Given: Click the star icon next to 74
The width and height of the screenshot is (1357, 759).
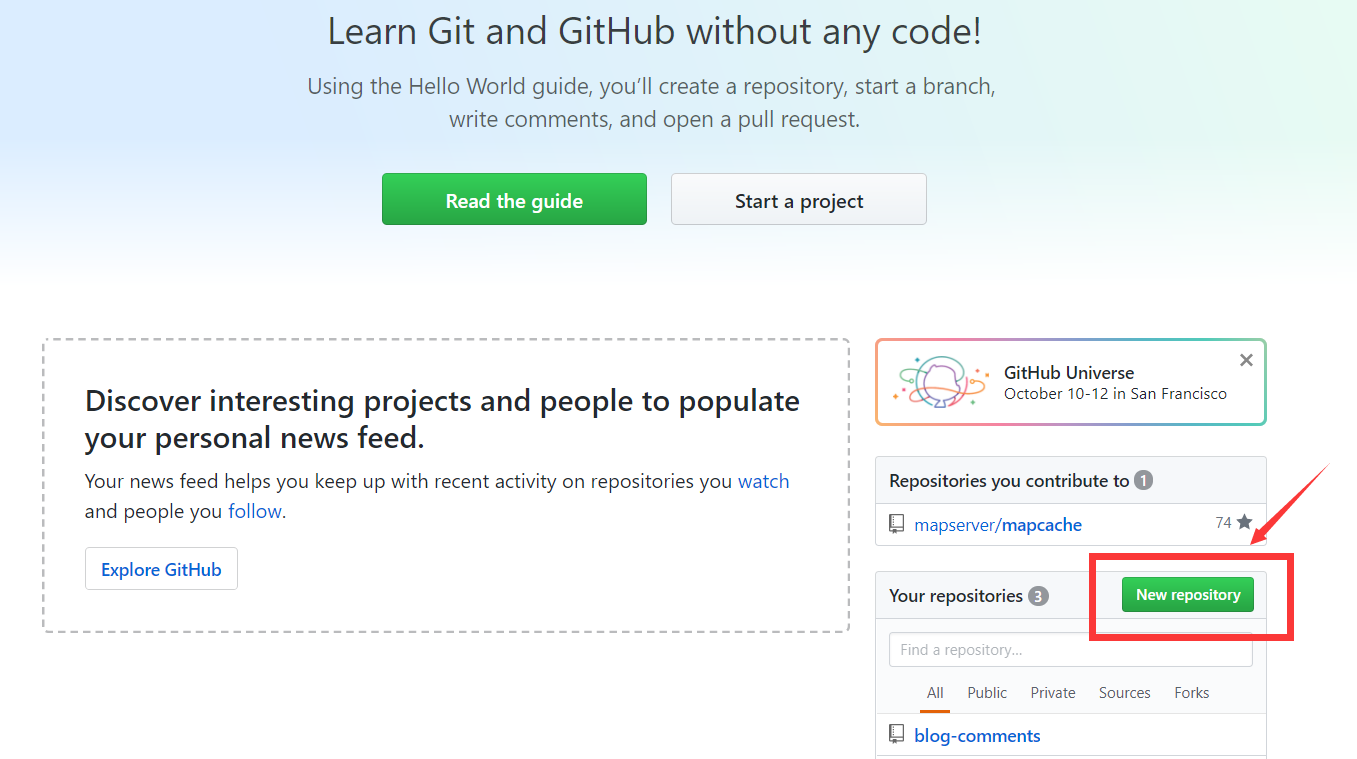Looking at the screenshot, I should tap(1244, 522).
